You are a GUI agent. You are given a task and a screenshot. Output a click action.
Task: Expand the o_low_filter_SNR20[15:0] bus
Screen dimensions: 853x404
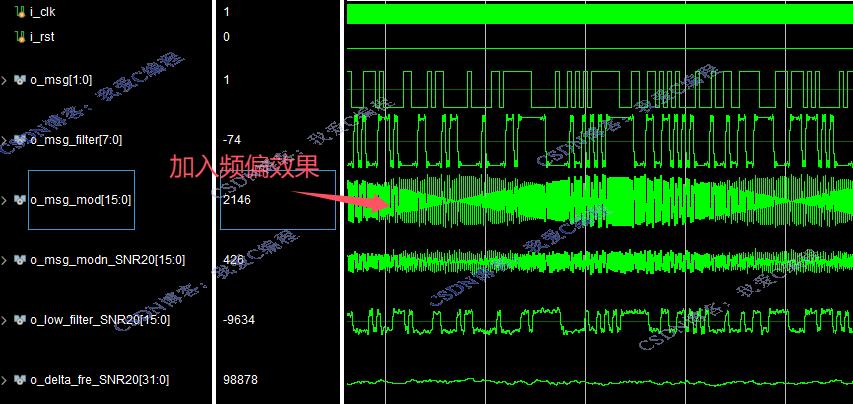click(4, 320)
